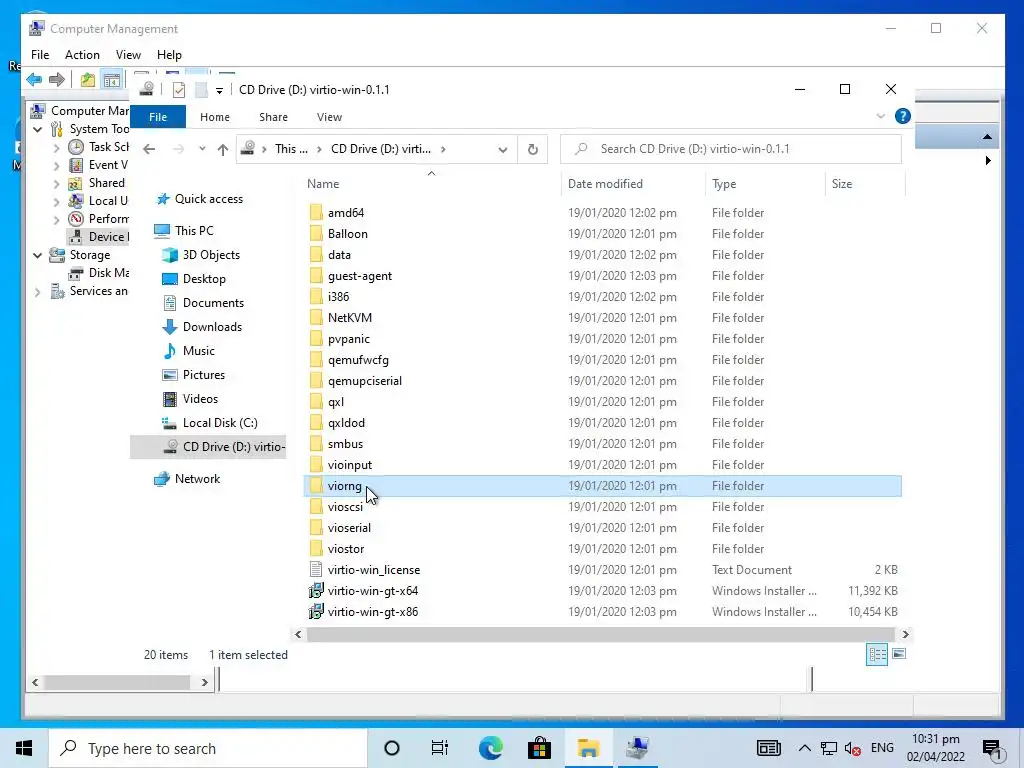1024x768 pixels.
Task: Open Local Disk (C:) in navigation pane
Action: pos(220,423)
